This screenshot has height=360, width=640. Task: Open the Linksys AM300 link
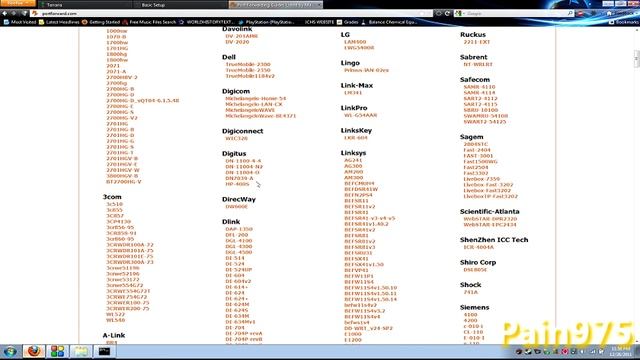coord(353,178)
